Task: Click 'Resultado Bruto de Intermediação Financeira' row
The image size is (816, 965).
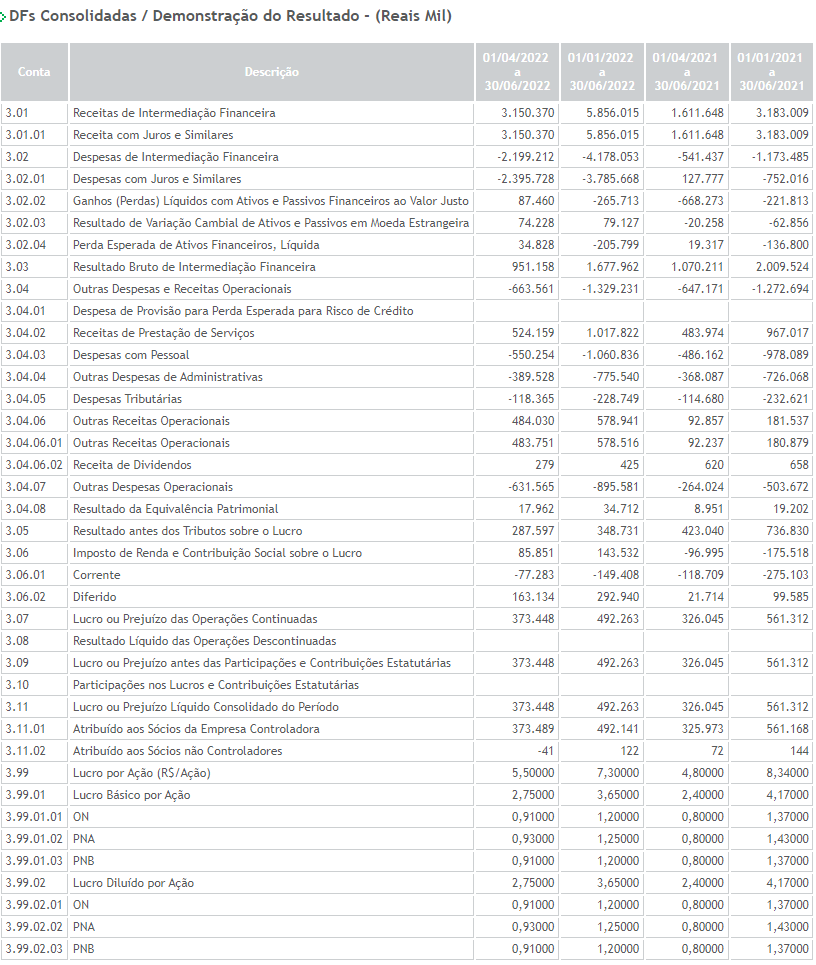Action: click(407, 267)
